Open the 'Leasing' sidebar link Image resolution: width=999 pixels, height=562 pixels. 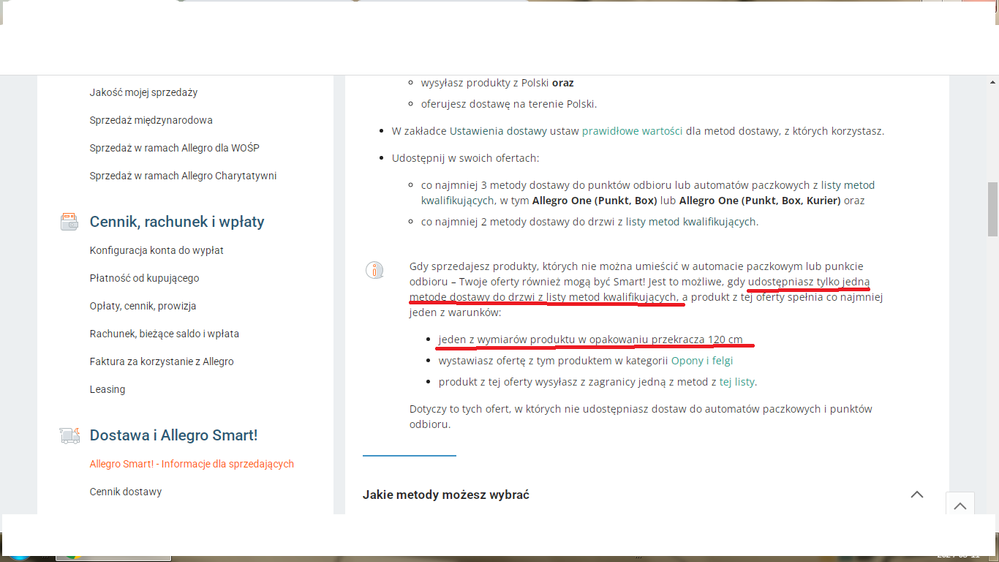[x=107, y=389]
